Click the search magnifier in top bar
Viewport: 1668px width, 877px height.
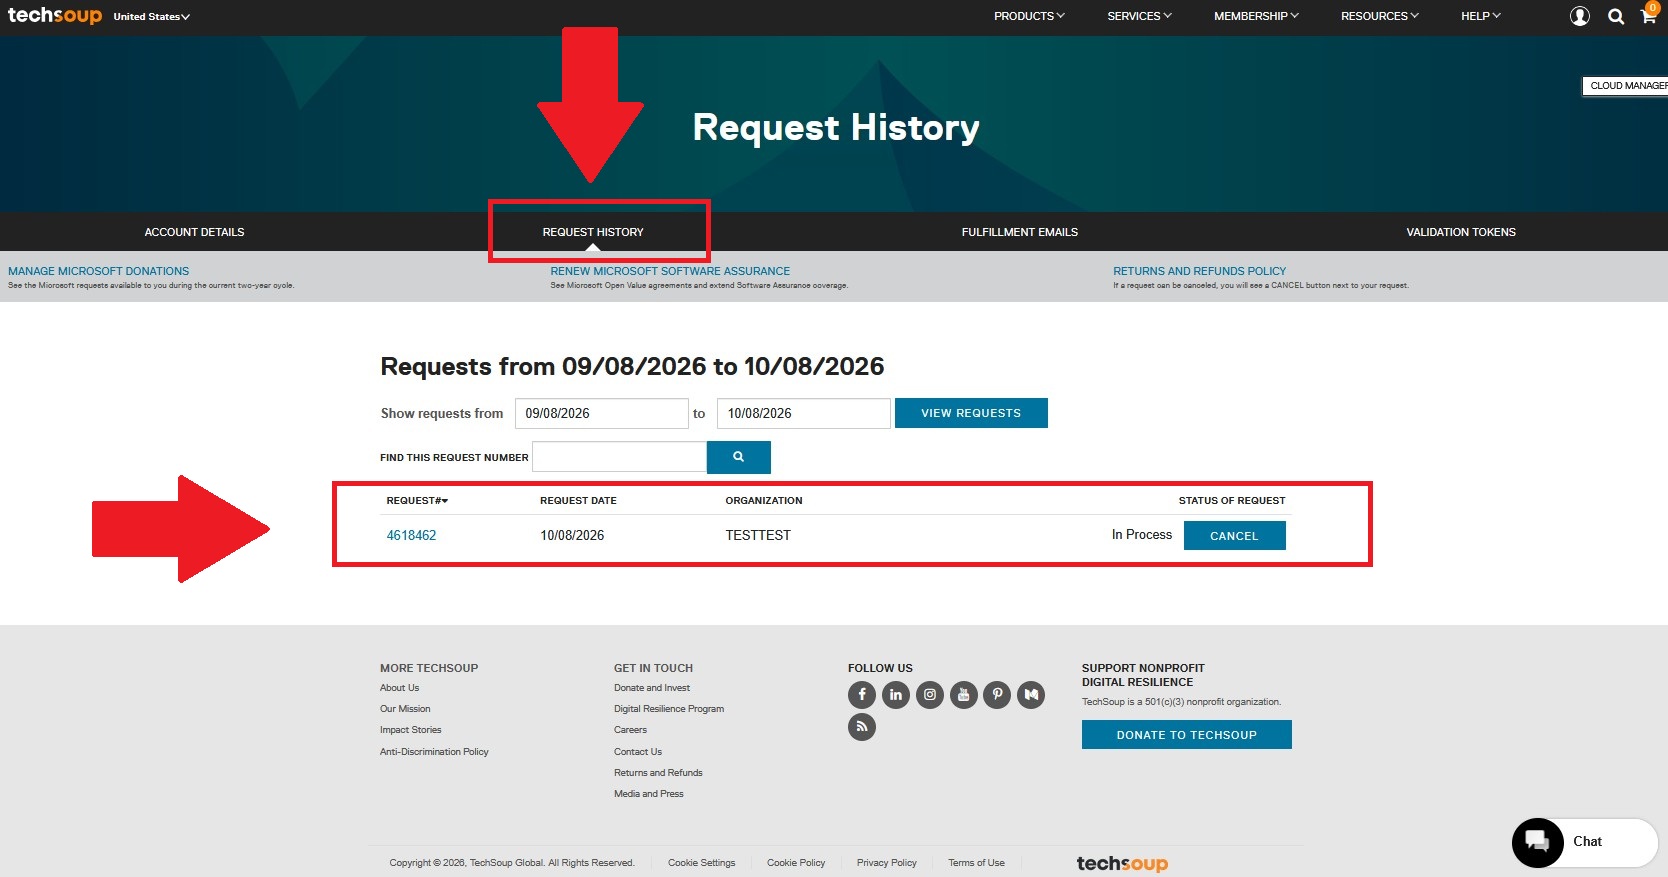pyautogui.click(x=1616, y=16)
